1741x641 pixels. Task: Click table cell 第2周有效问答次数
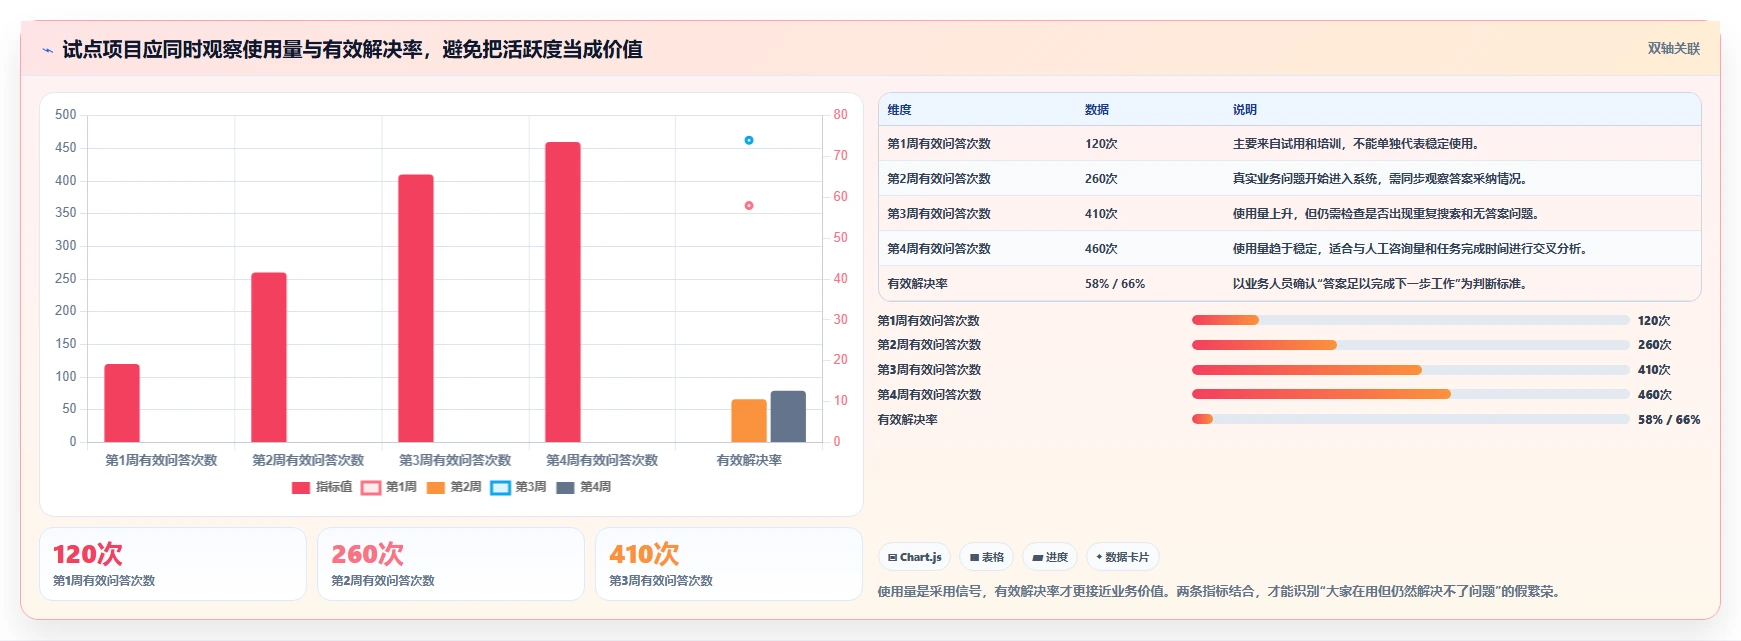pyautogui.click(x=939, y=179)
